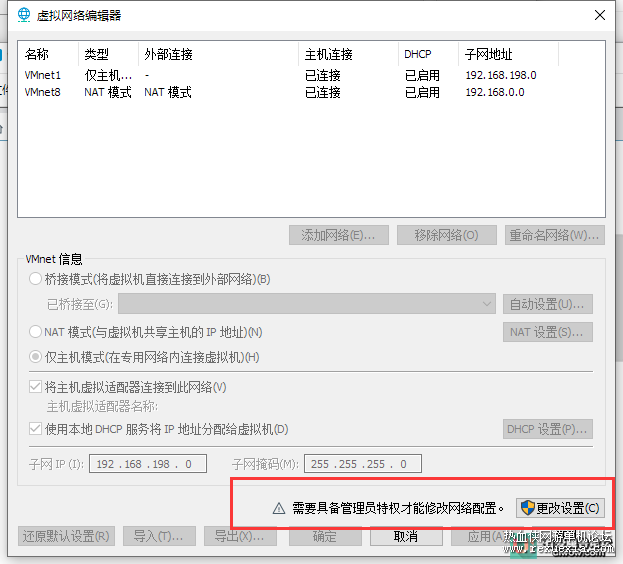Click the 自动设置(U) button
This screenshot has width=623, height=564.
(x=548, y=304)
